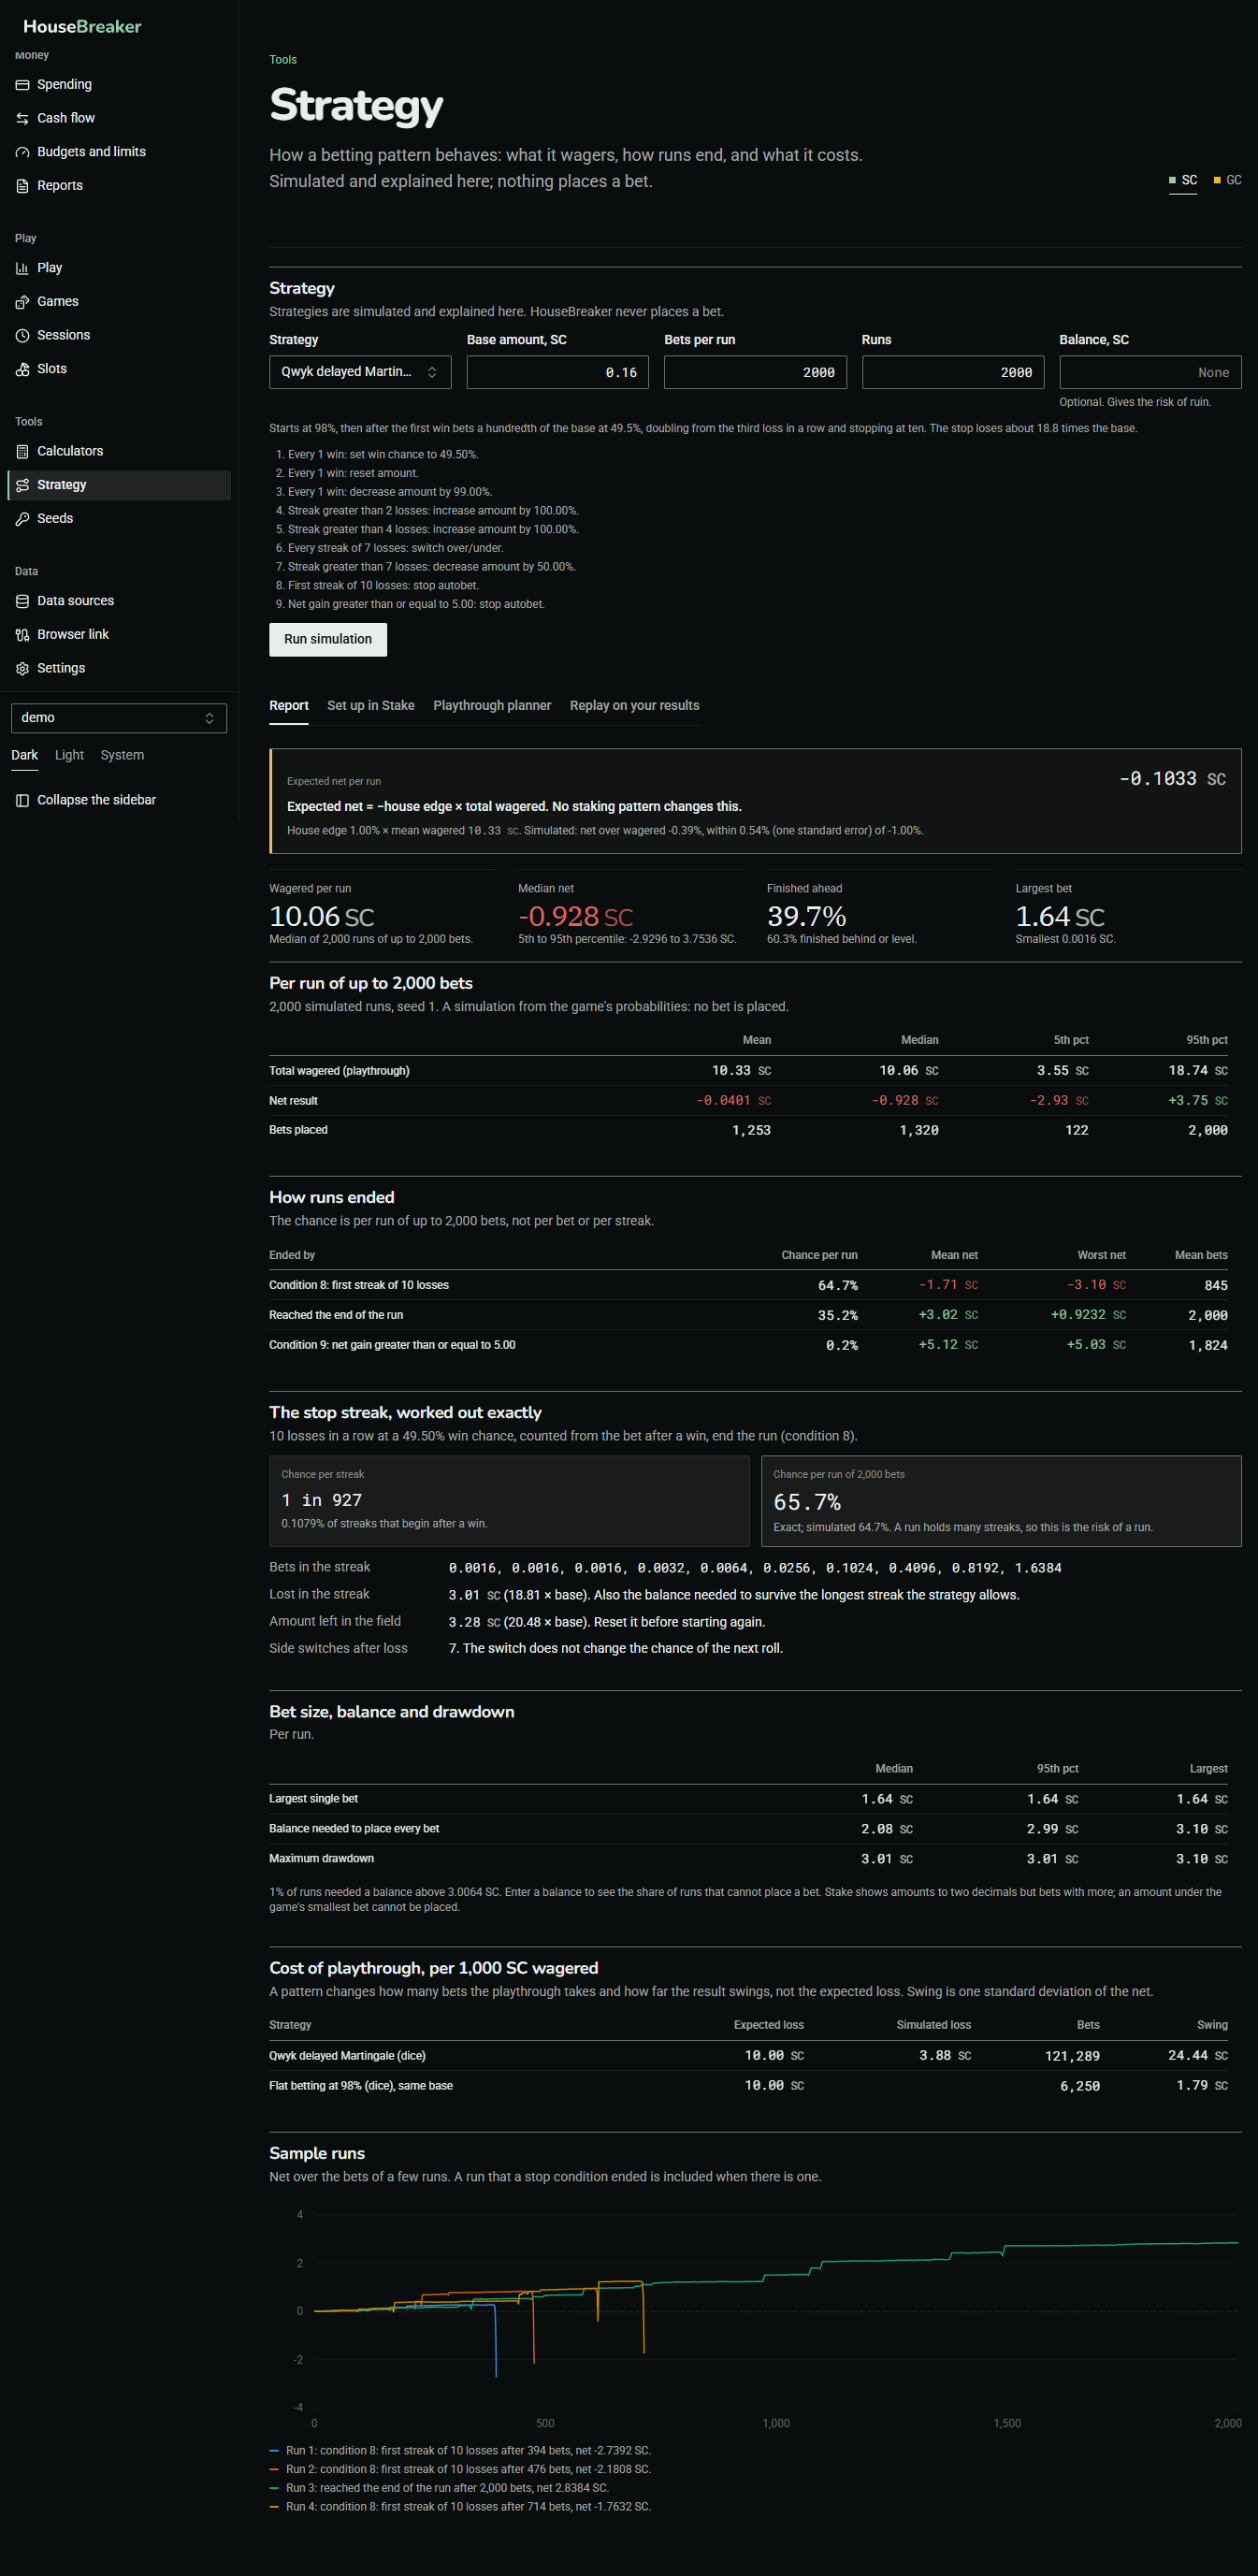Click the Games dice icon
This screenshot has width=1258, height=2576.
[22, 302]
